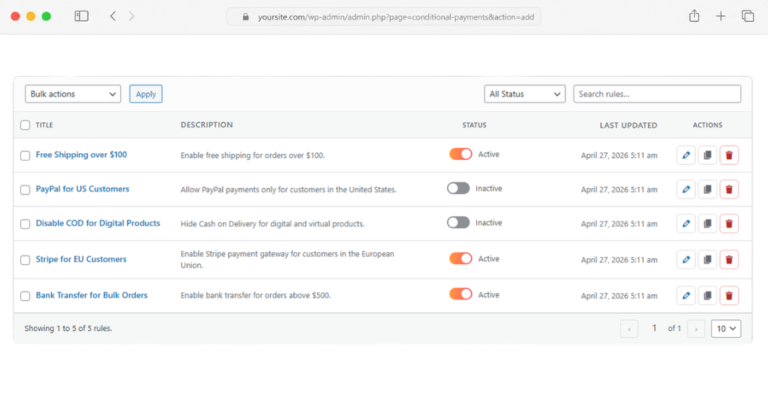Tick the Stripe for EU Customers checkbox

coord(25,260)
